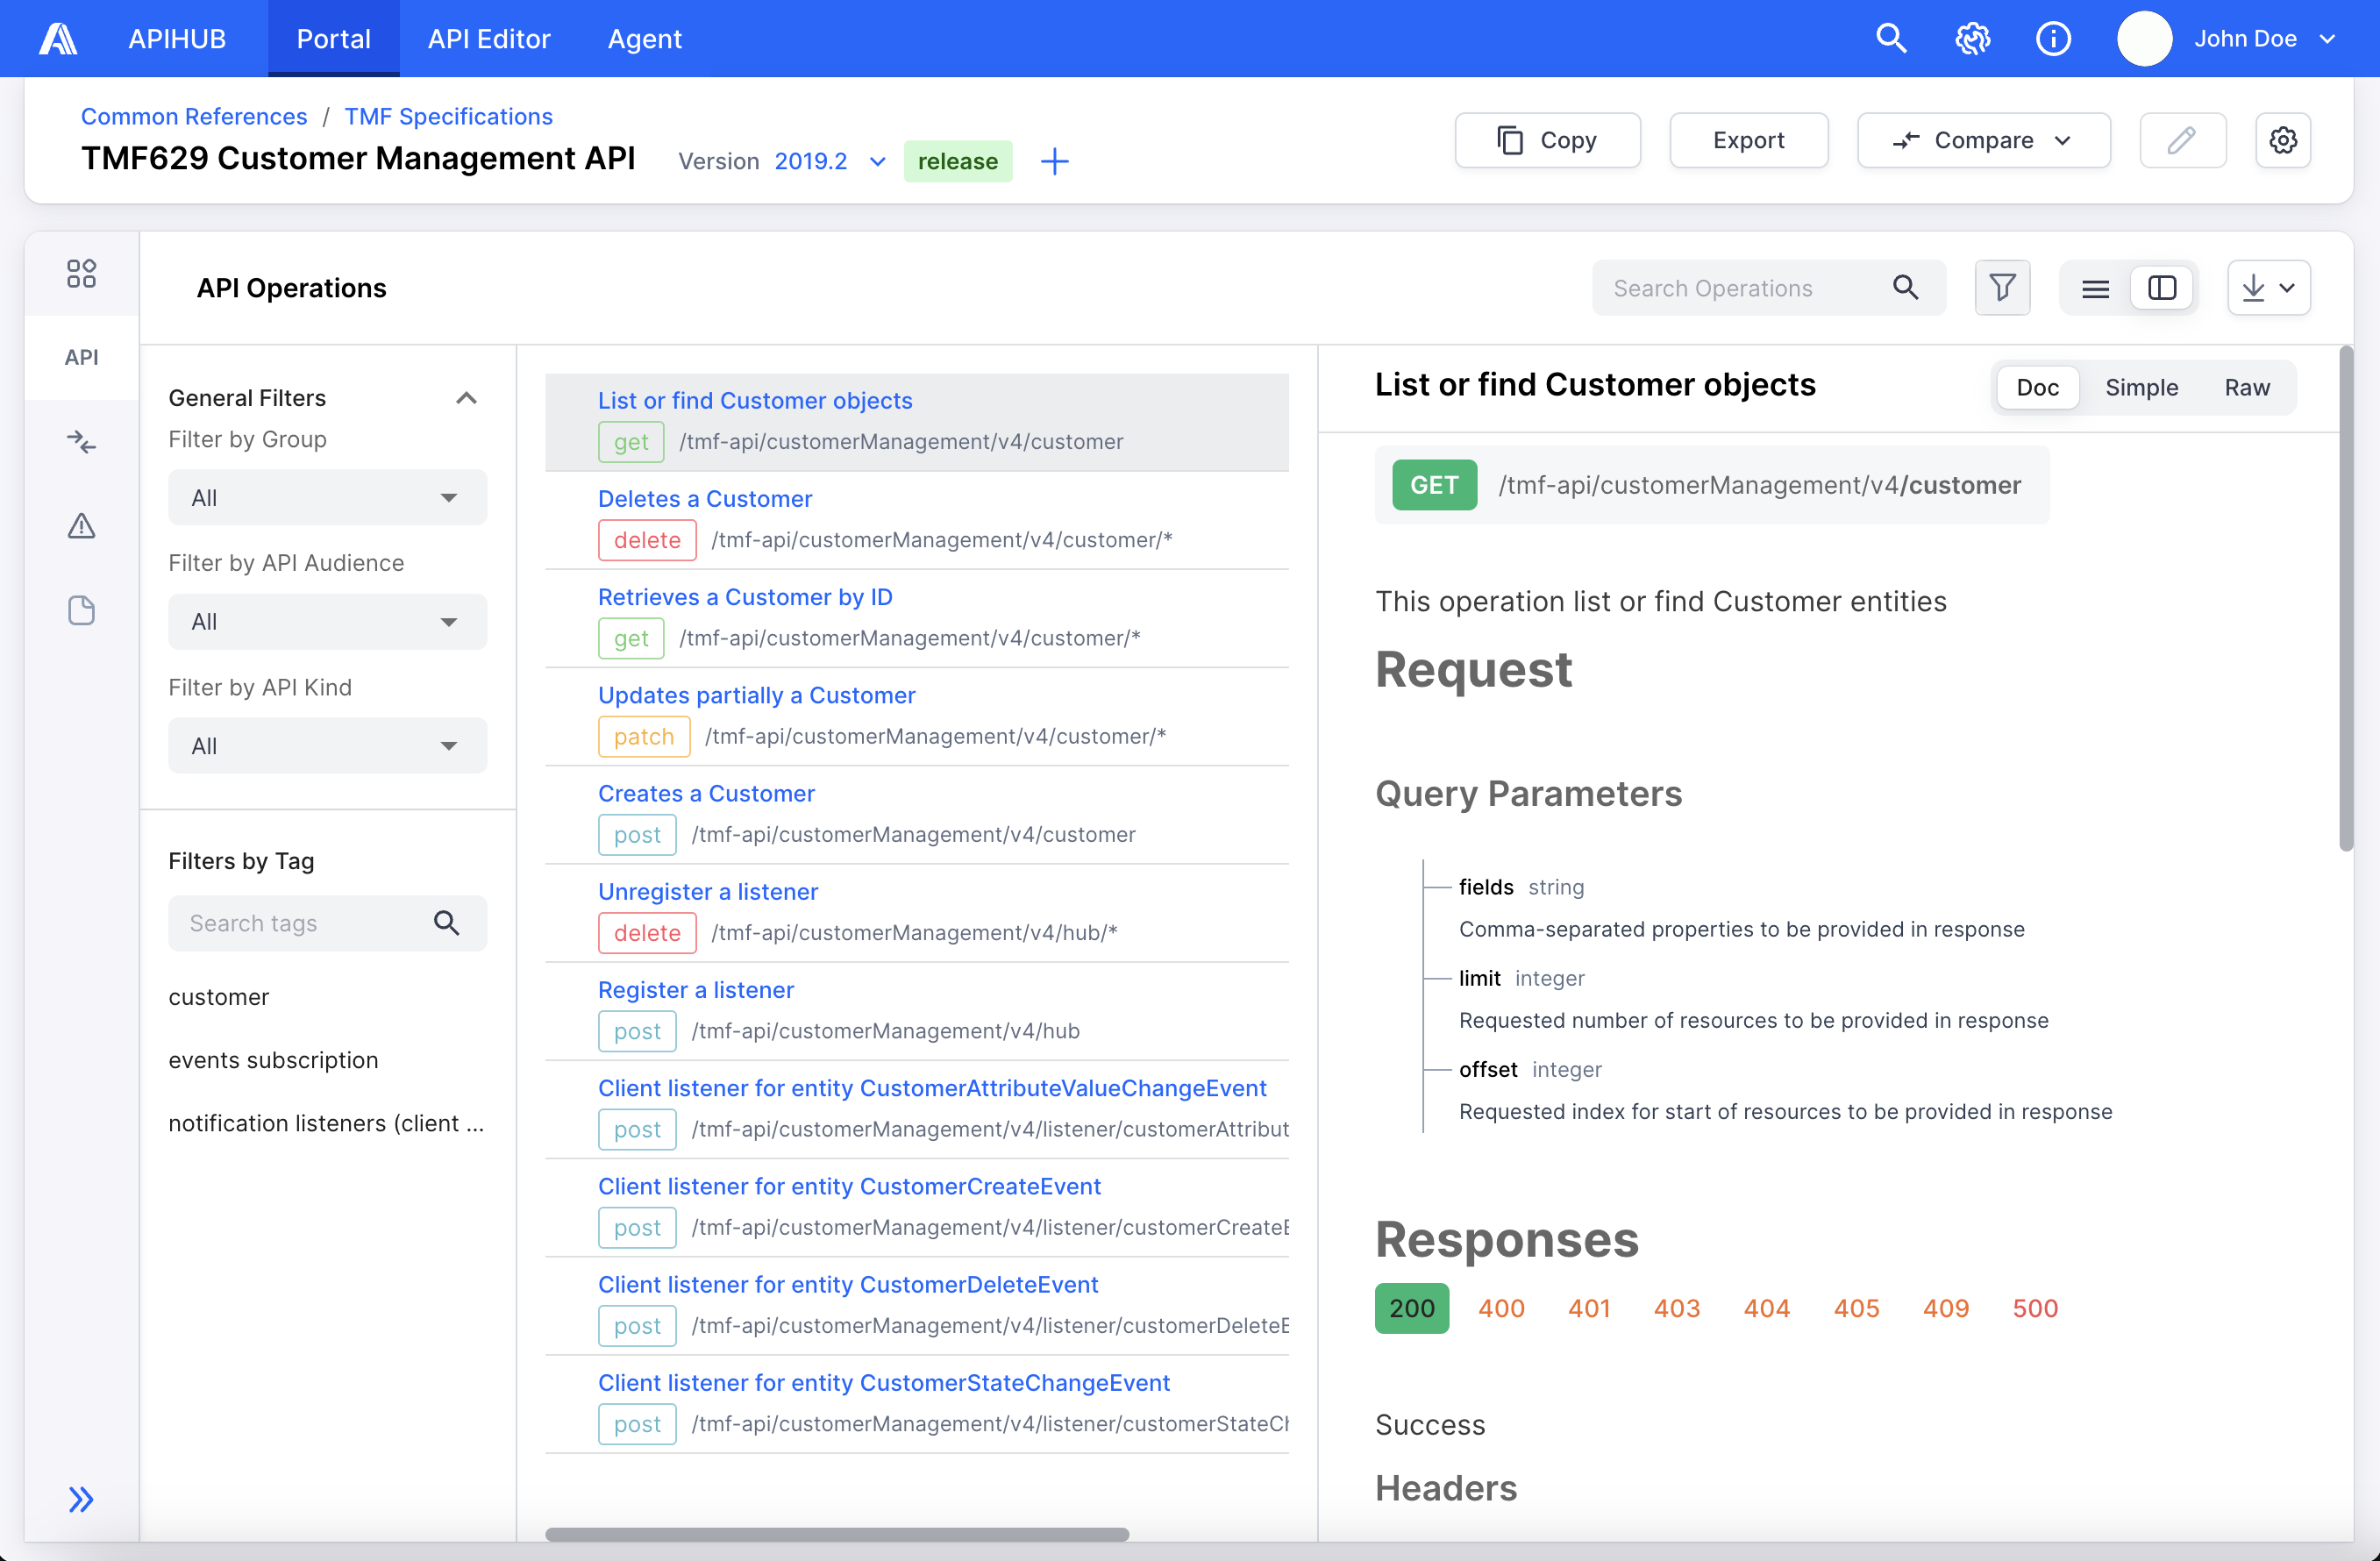Image resolution: width=2380 pixels, height=1561 pixels.
Task: Click magnifier in Search tags field
Action: click(x=446, y=923)
